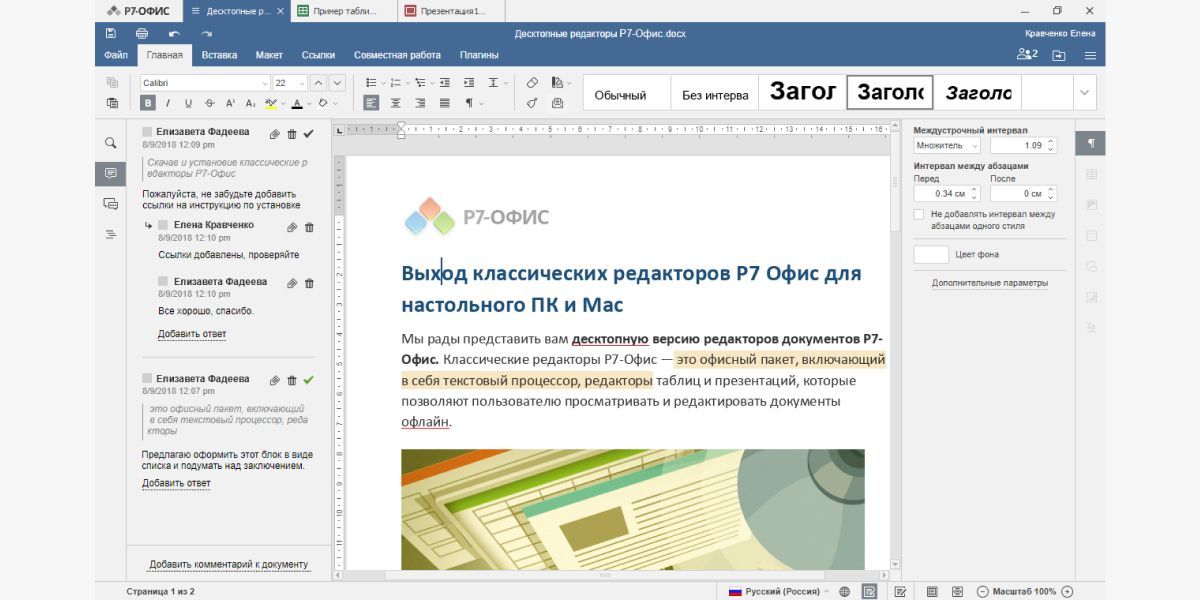
Task: Click the Copy style brush icon
Action: click(532, 102)
